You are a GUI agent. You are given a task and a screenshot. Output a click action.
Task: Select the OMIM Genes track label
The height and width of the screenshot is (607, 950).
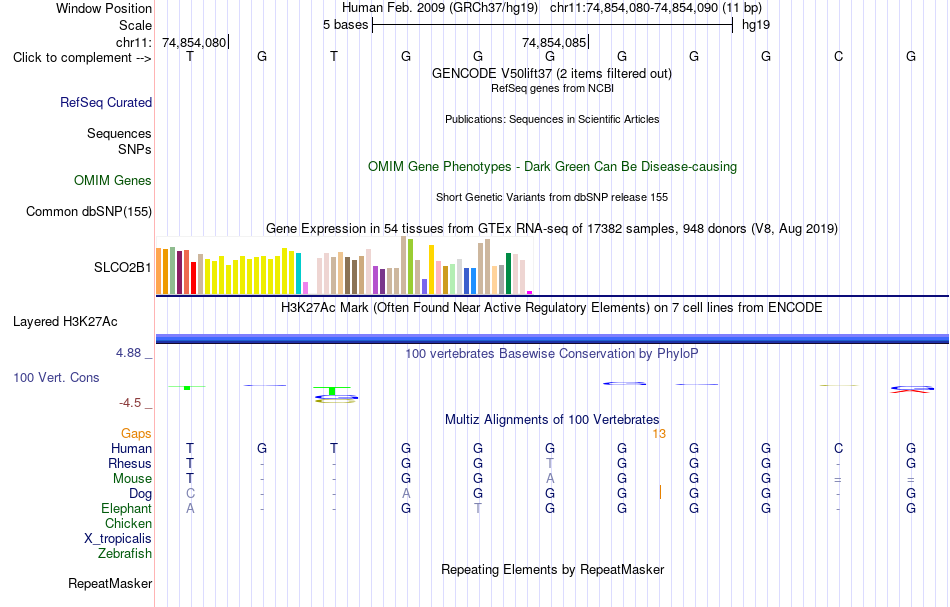[x=113, y=181]
